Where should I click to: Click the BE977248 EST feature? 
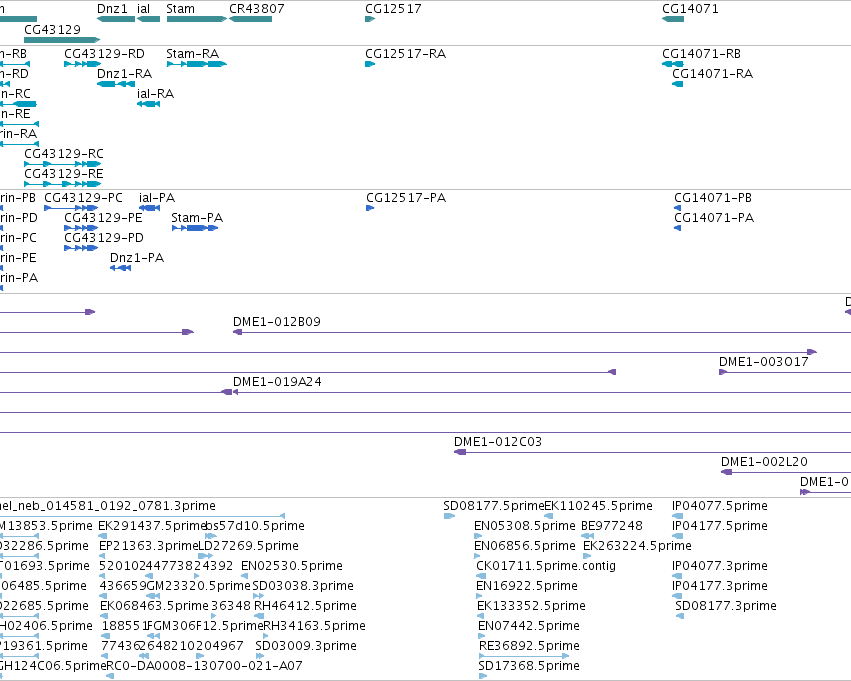pyautogui.click(x=587, y=536)
